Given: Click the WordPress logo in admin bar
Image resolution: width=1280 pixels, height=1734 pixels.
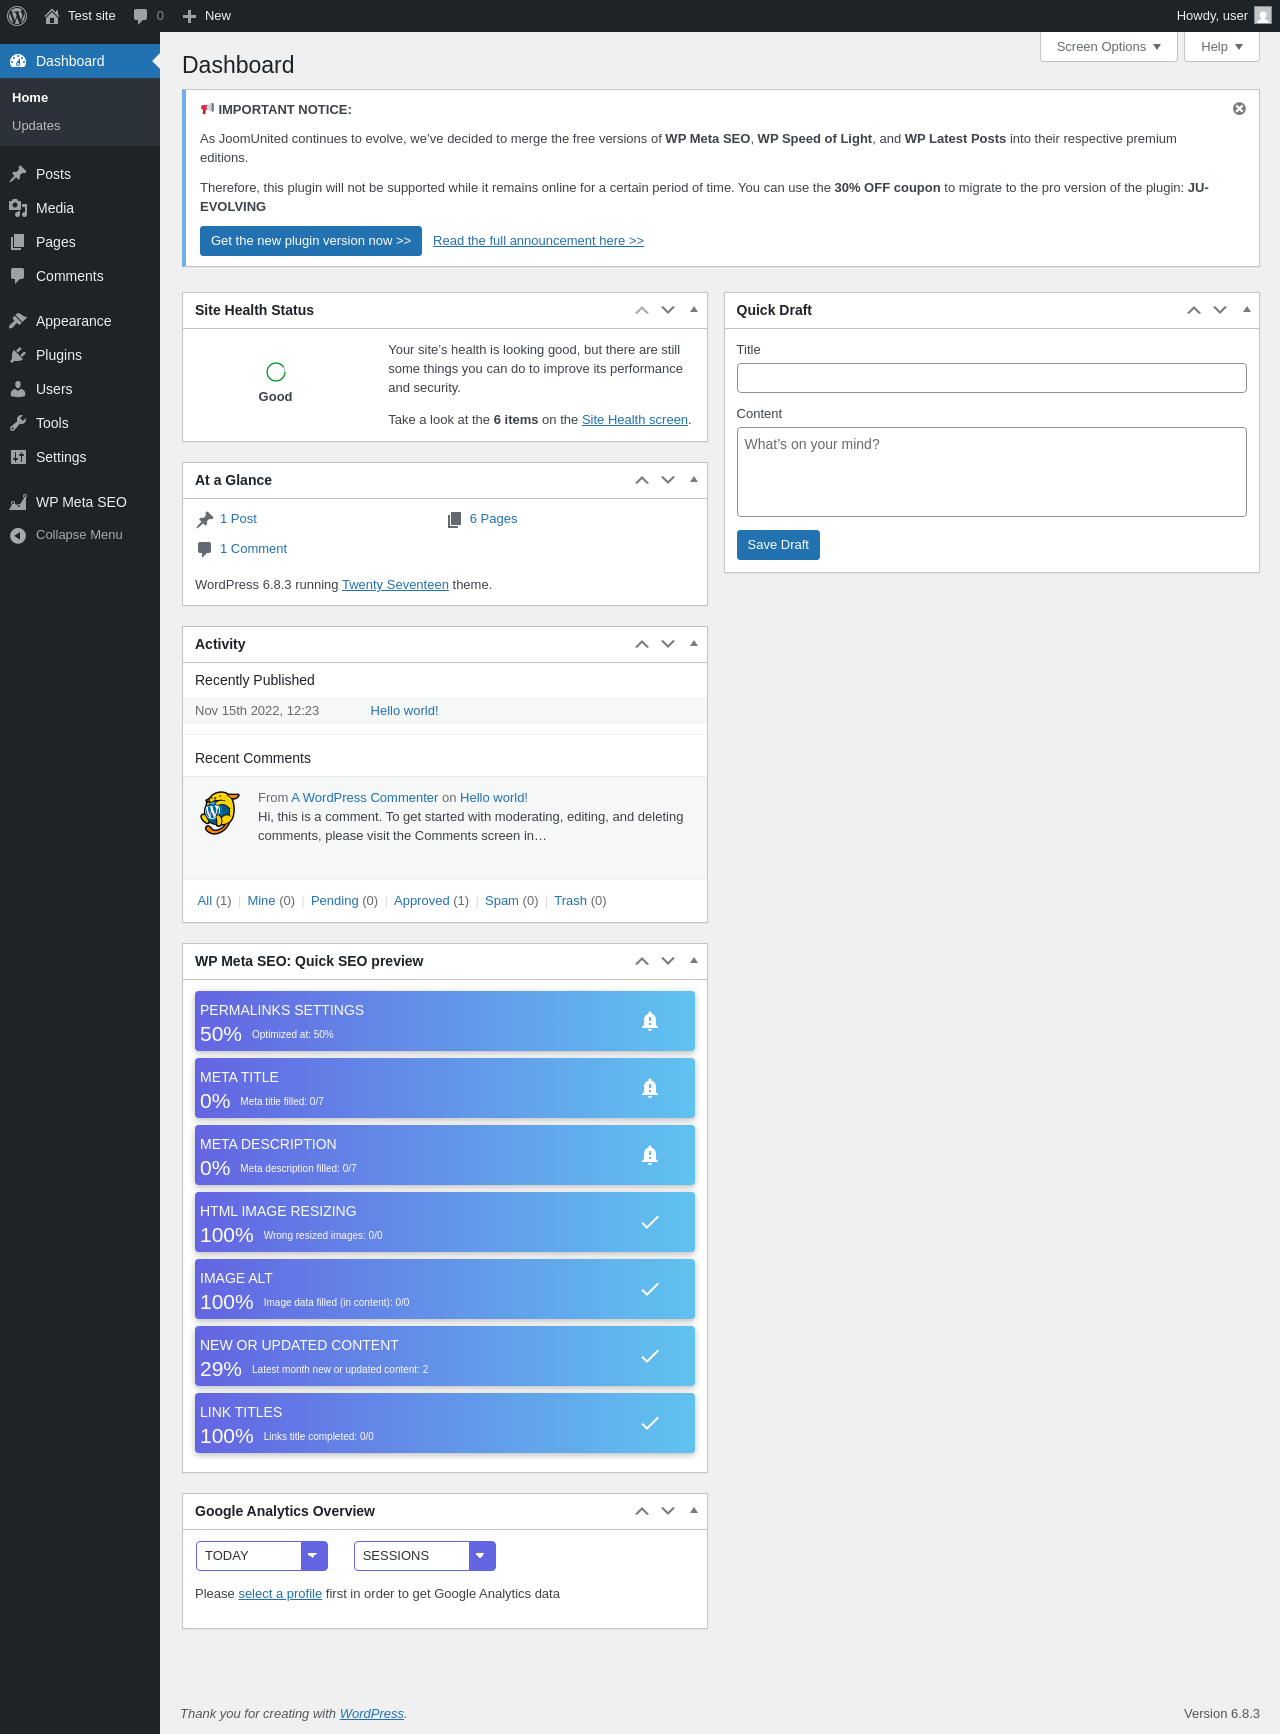Looking at the screenshot, I should click(x=17, y=16).
